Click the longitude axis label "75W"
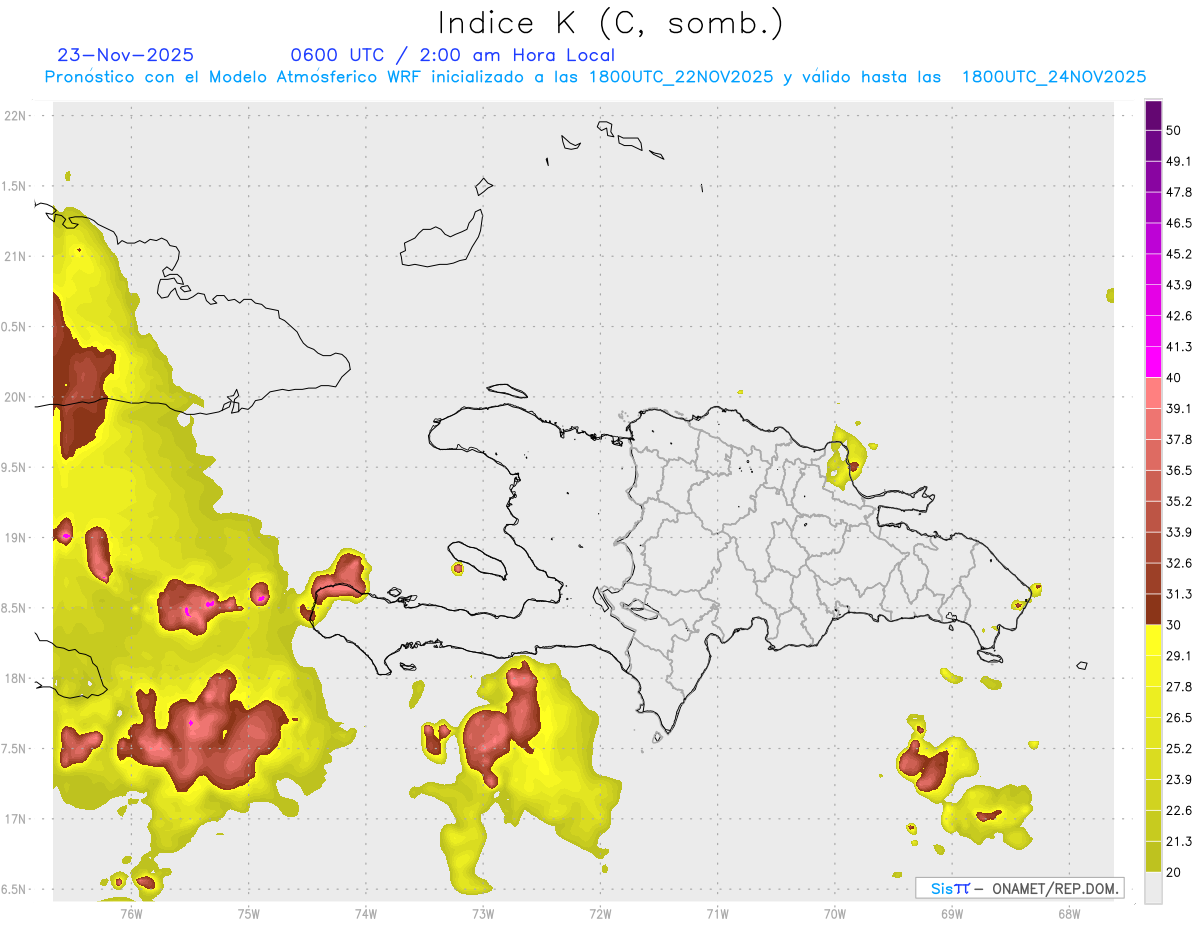The image size is (1200, 927). [x=249, y=913]
